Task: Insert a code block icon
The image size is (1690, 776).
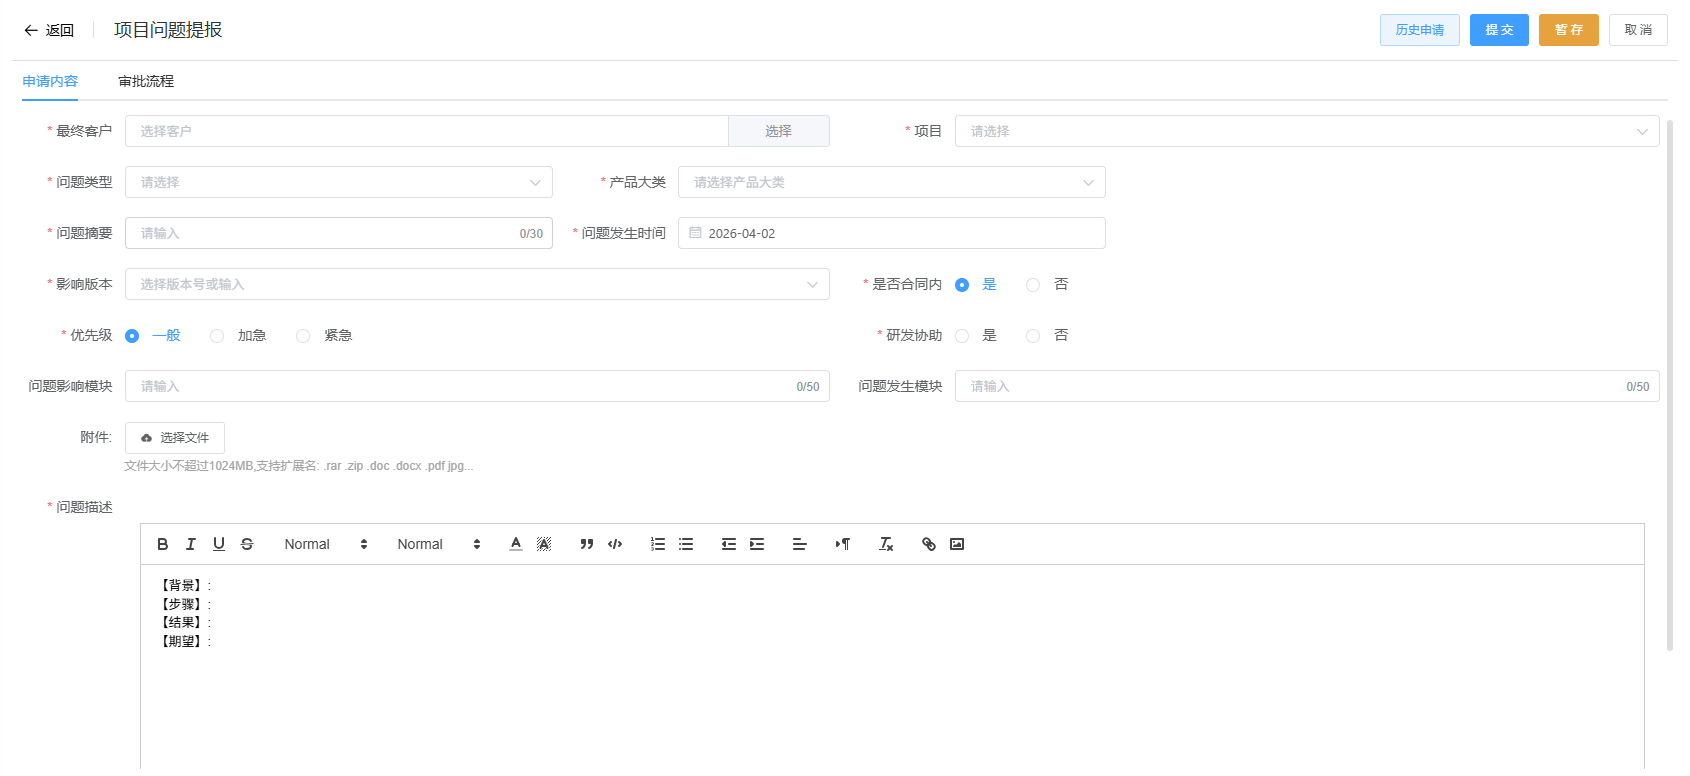Action: point(615,544)
